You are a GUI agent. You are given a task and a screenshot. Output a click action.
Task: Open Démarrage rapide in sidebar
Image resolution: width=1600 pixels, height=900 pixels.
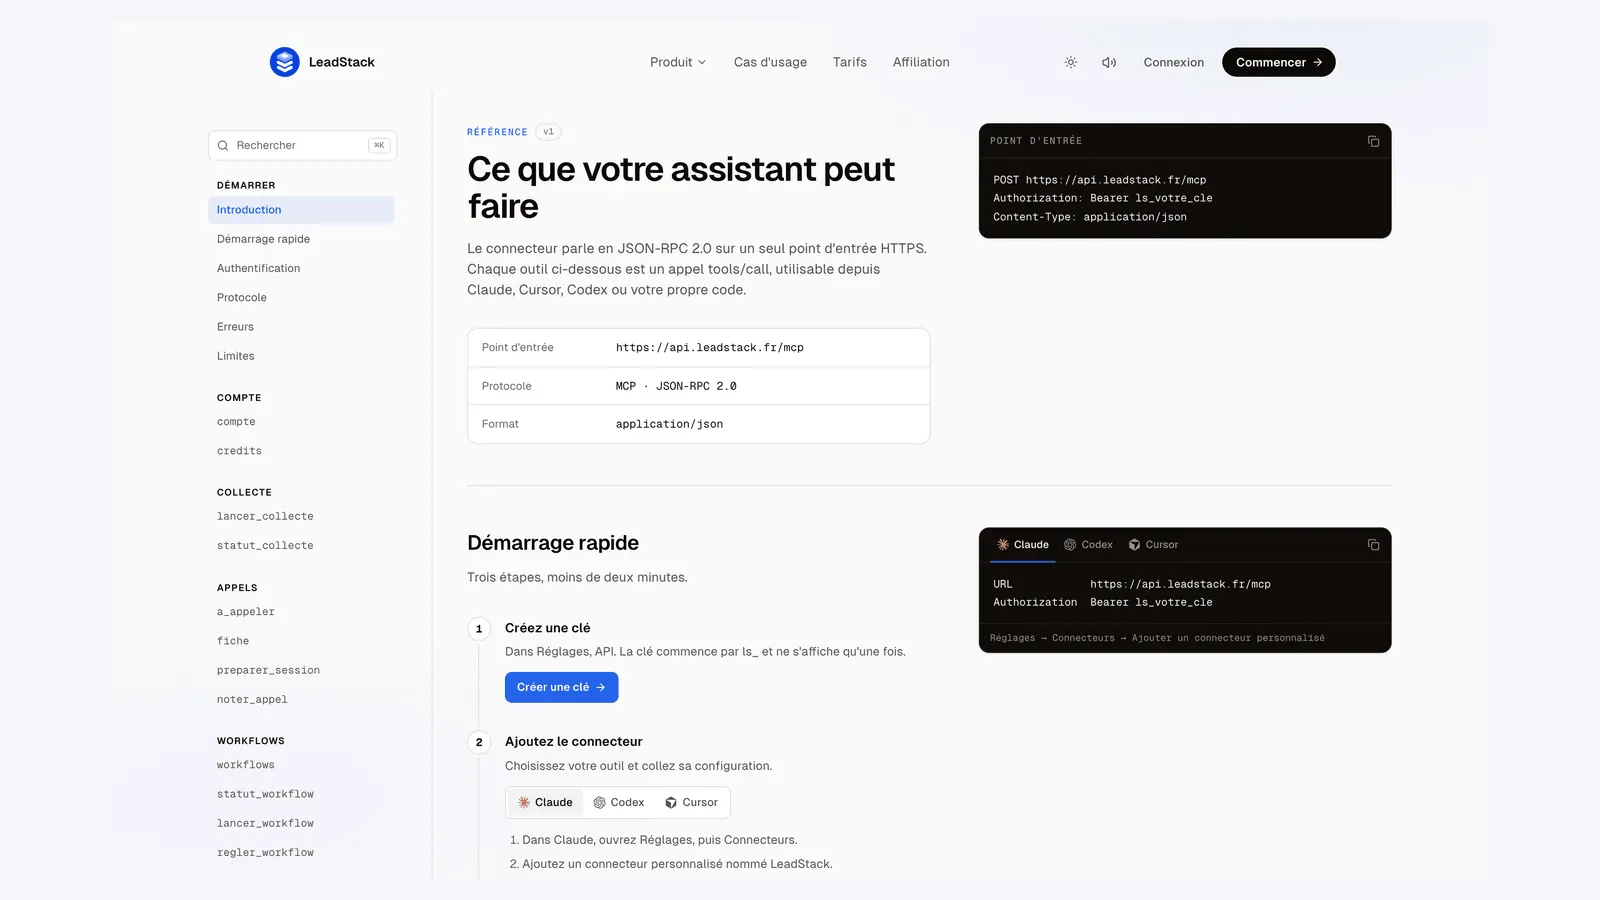point(263,239)
